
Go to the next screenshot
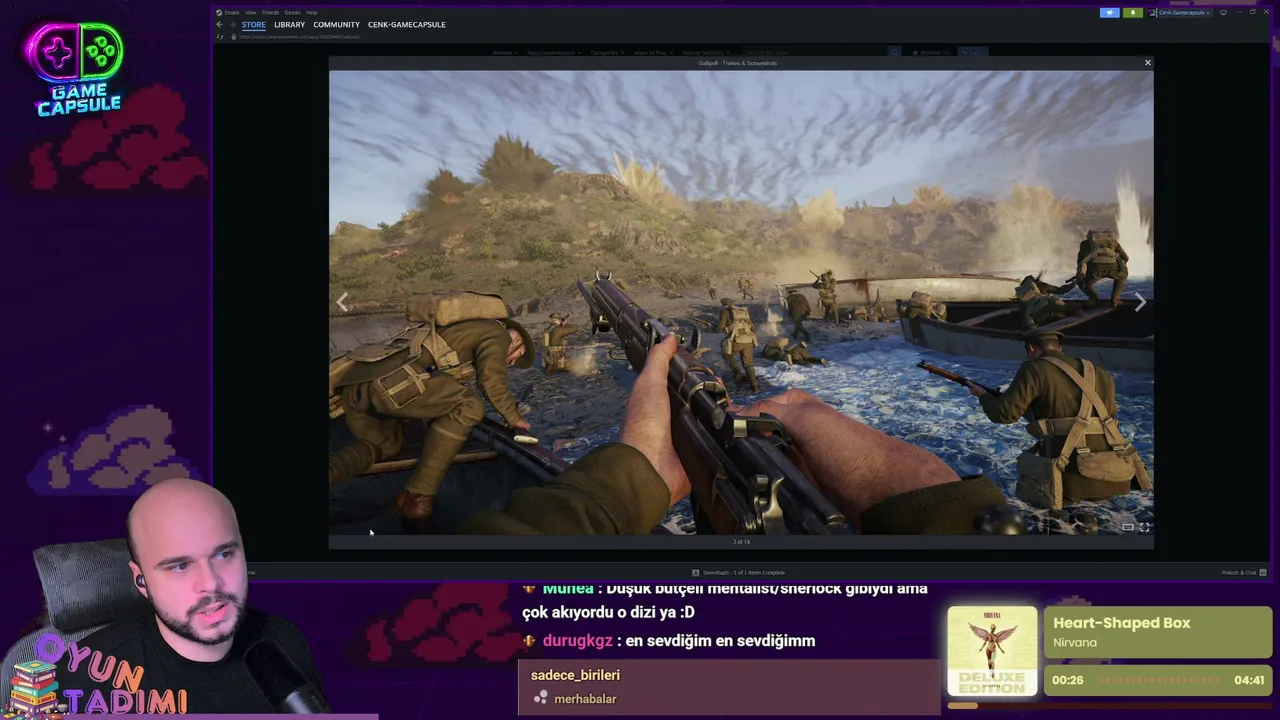click(x=1139, y=302)
